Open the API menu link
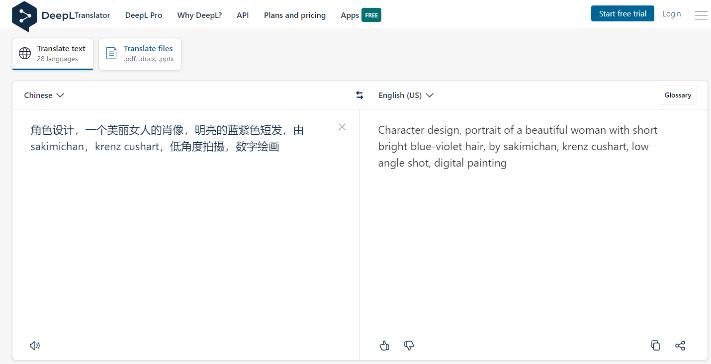 [x=243, y=15]
